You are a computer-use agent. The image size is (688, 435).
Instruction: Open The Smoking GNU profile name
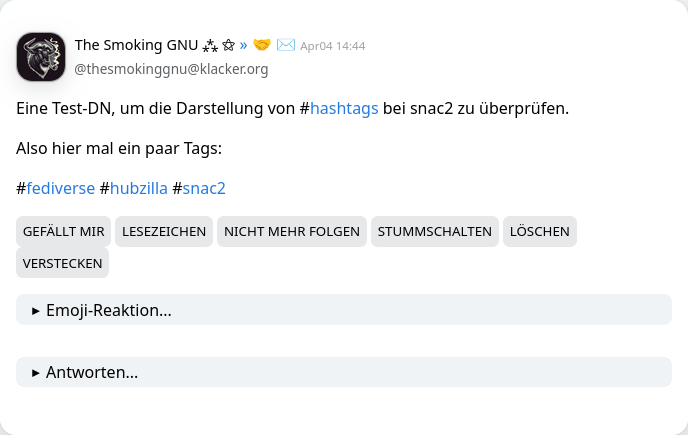click(136, 45)
